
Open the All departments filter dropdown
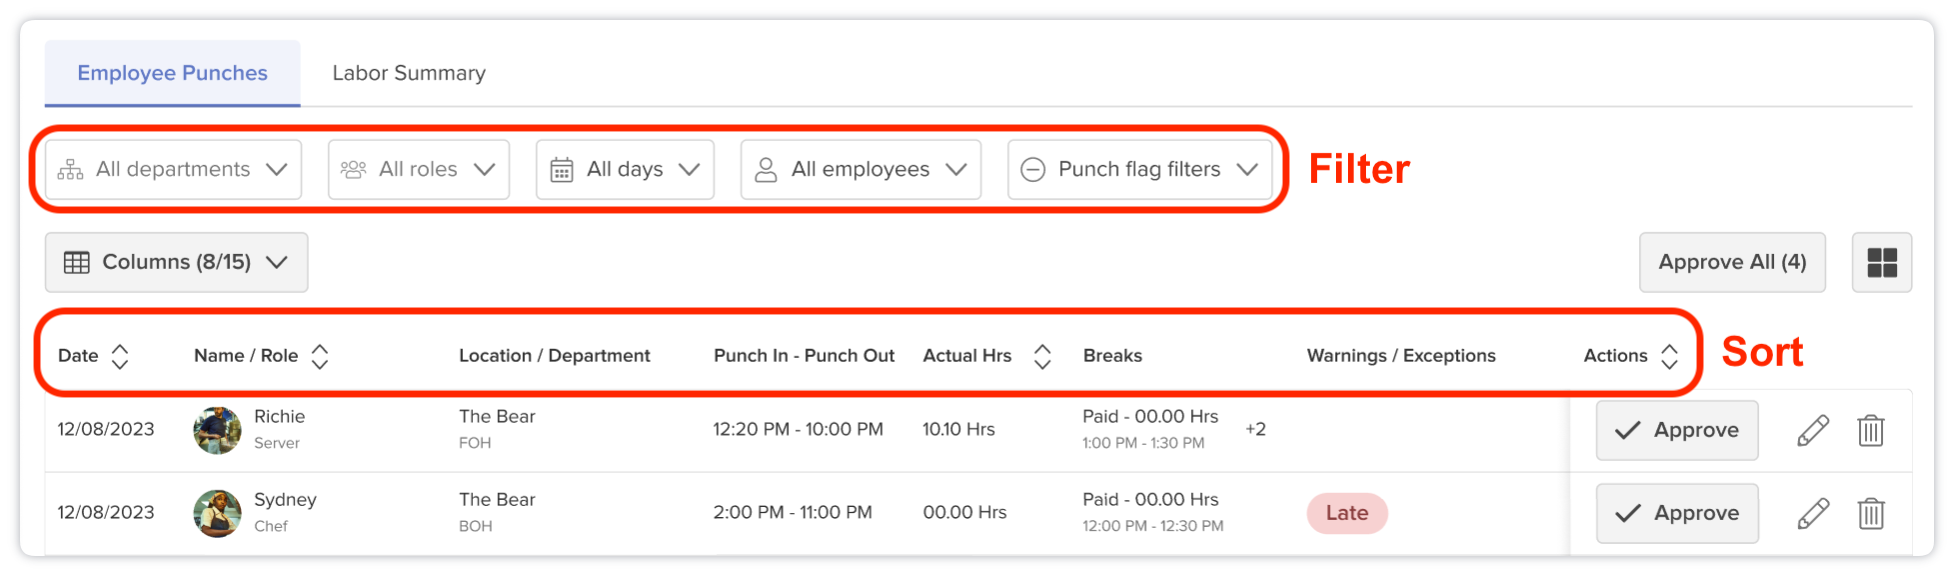(173, 170)
